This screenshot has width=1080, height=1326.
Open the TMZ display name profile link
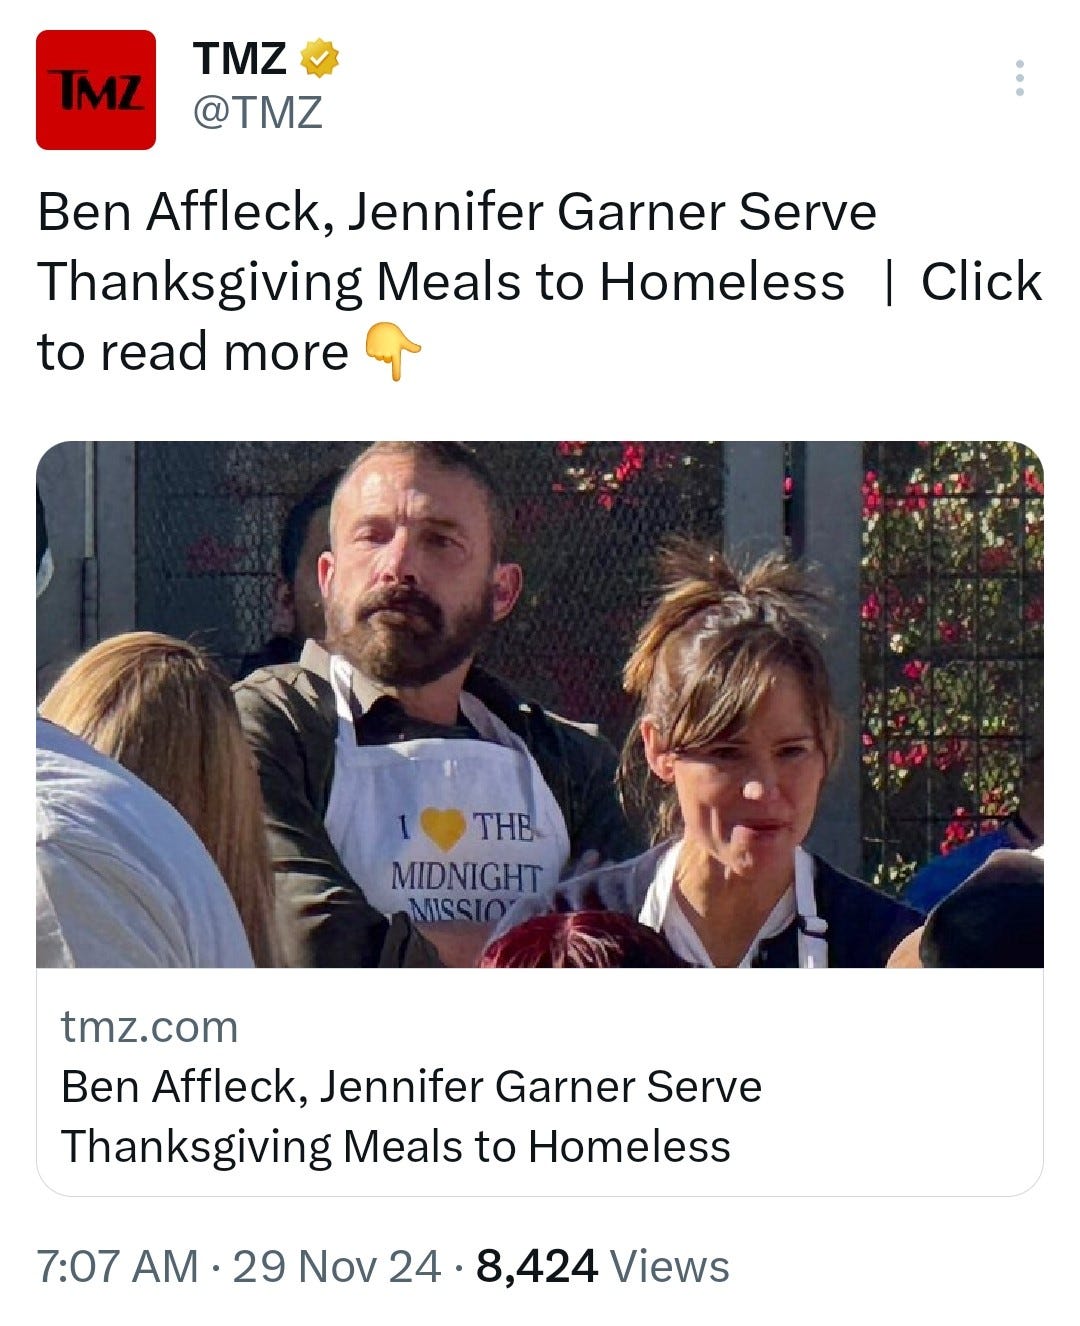tap(240, 59)
